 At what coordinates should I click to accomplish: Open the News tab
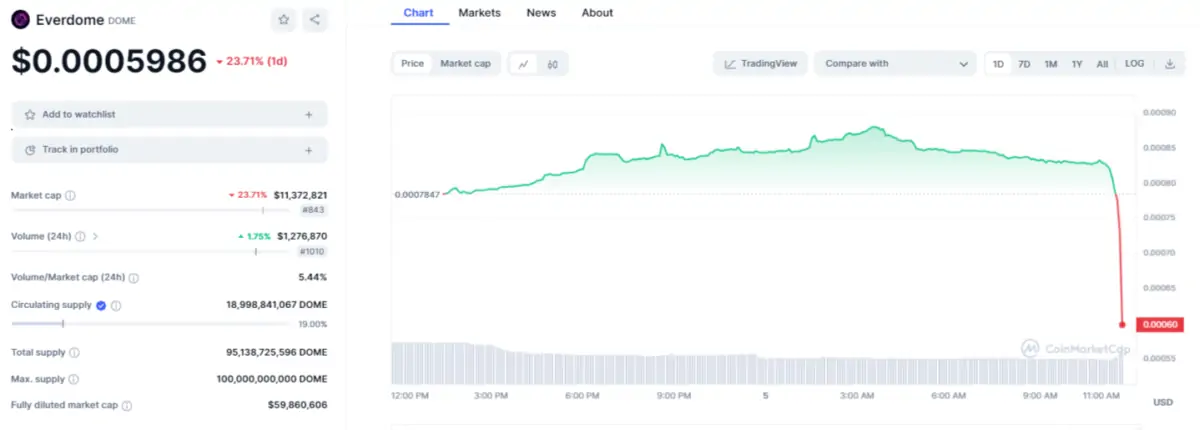tap(541, 13)
